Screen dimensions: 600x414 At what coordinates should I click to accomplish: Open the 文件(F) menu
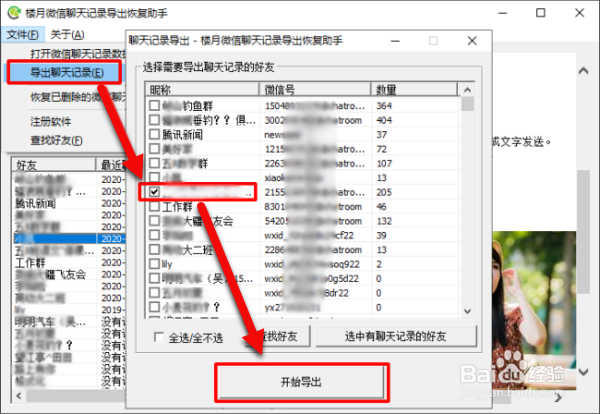point(23,35)
